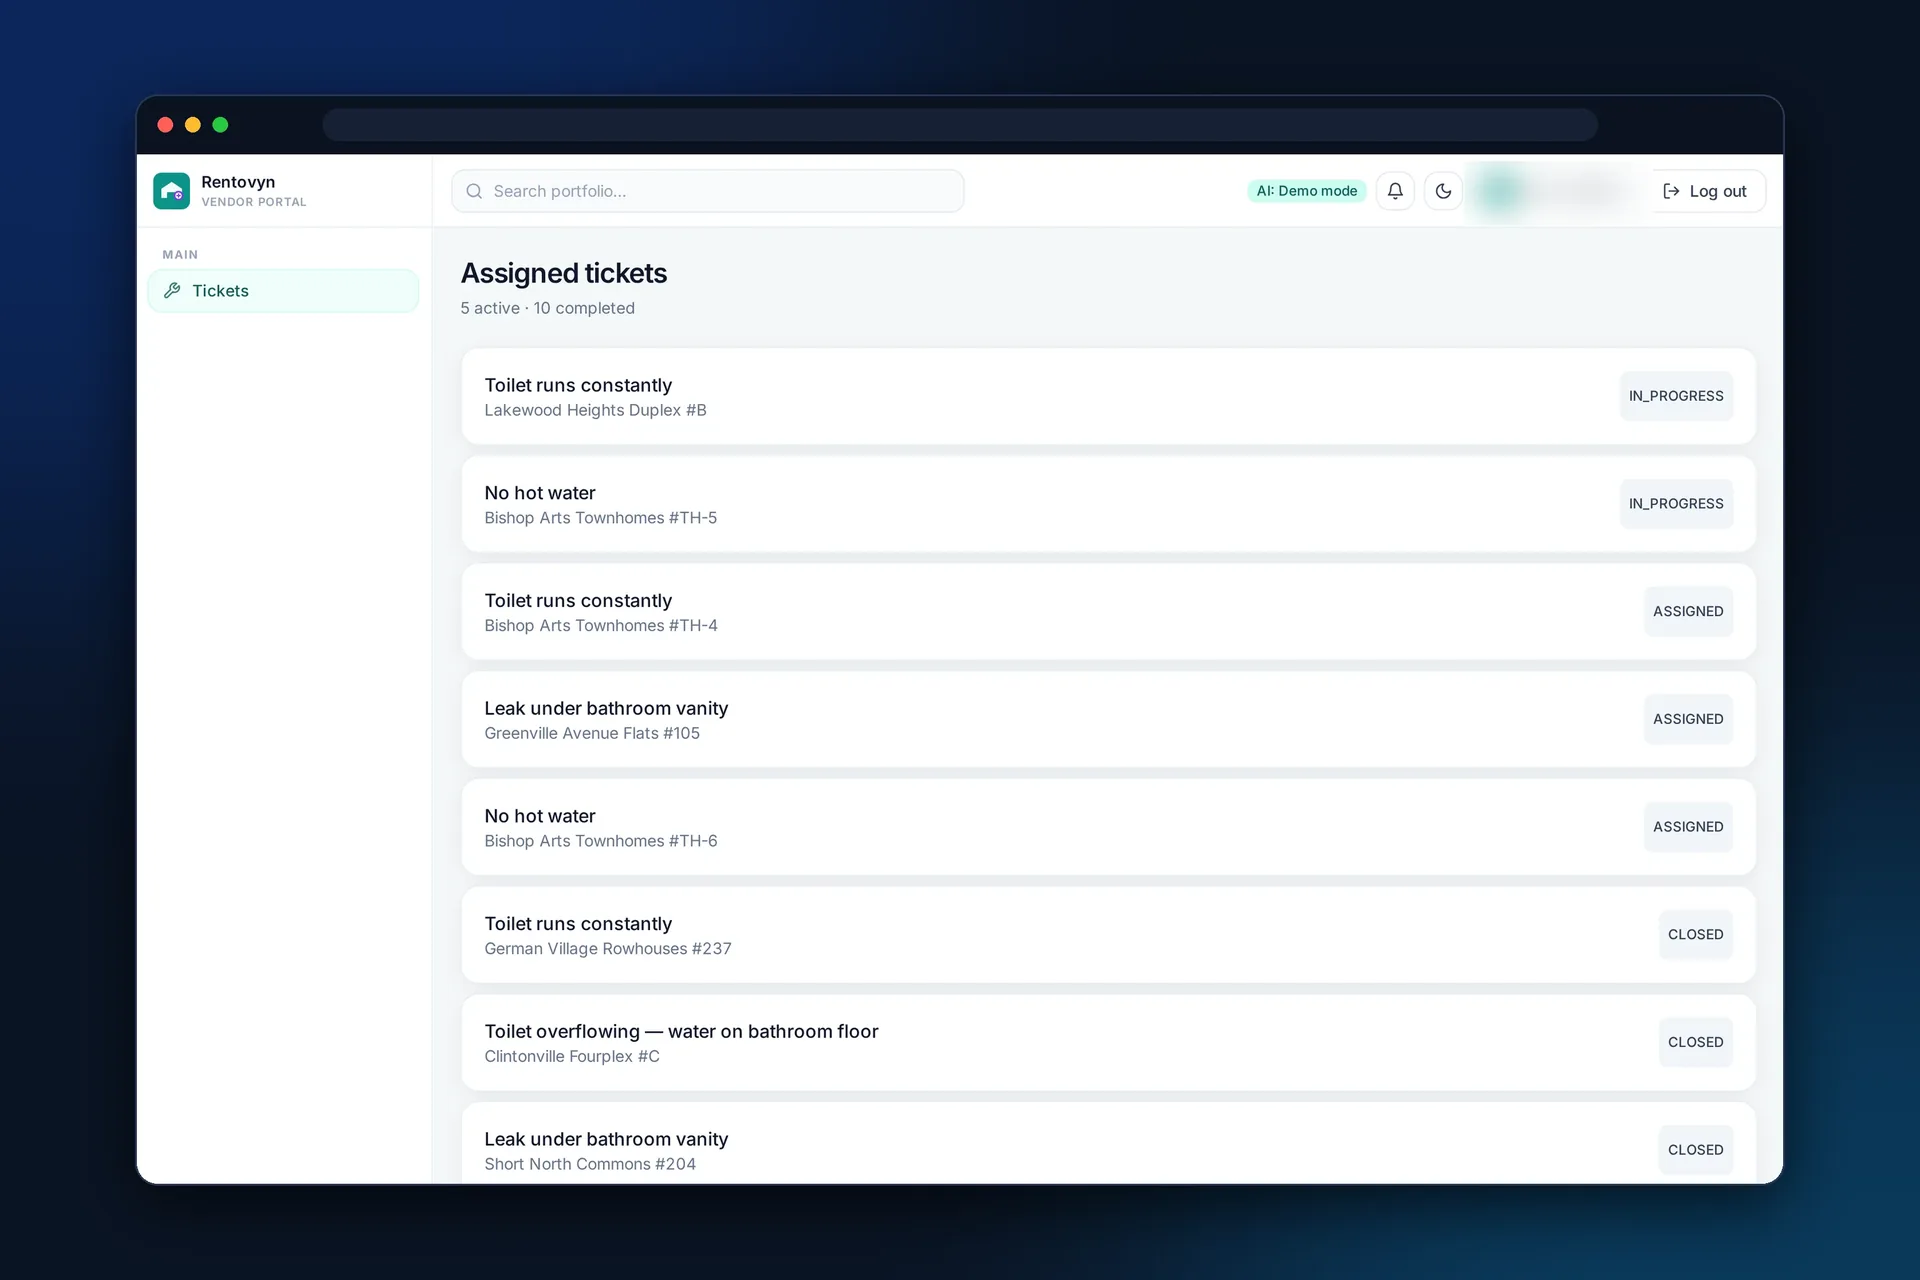The image size is (1920, 1280).
Task: Toggle dark mode moon icon
Action: [1443, 191]
